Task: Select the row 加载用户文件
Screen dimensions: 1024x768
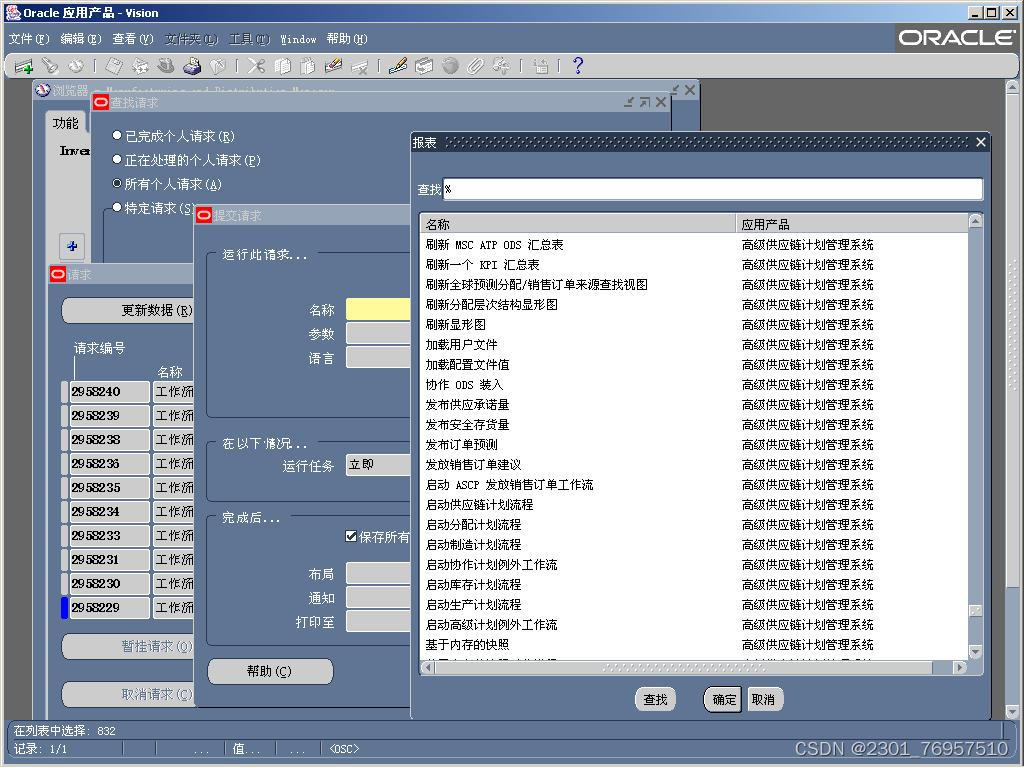Action: pos(694,345)
